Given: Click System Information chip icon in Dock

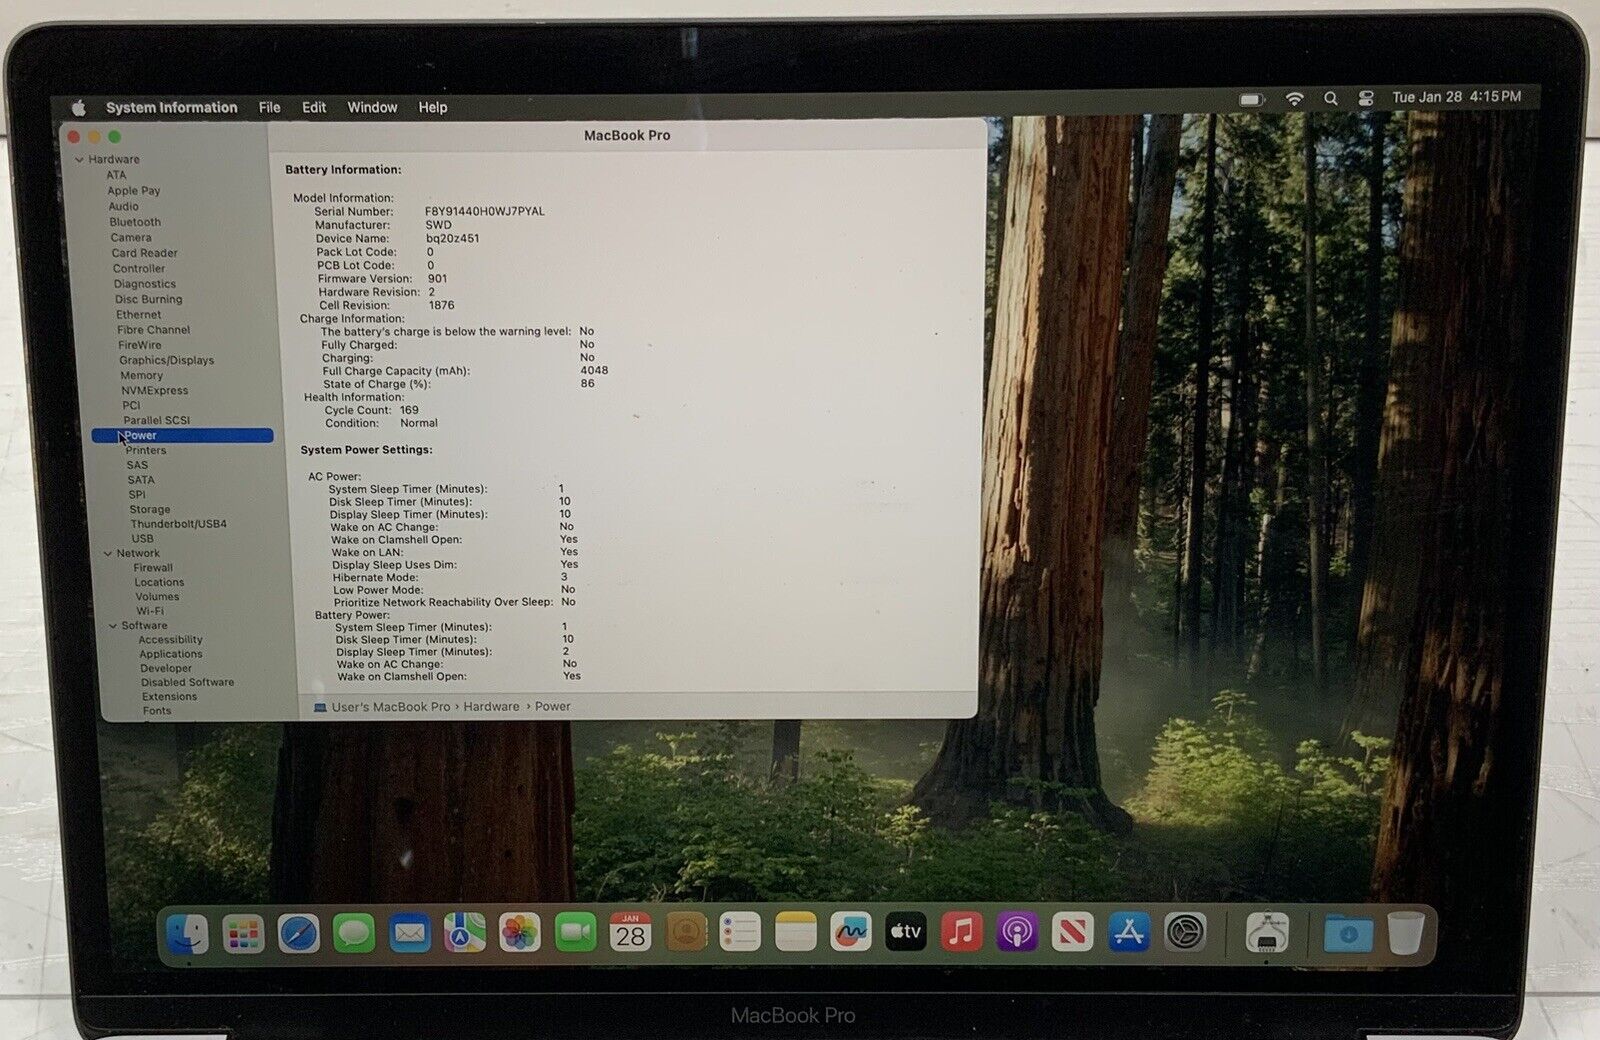Looking at the screenshot, I should pos(1267,932).
